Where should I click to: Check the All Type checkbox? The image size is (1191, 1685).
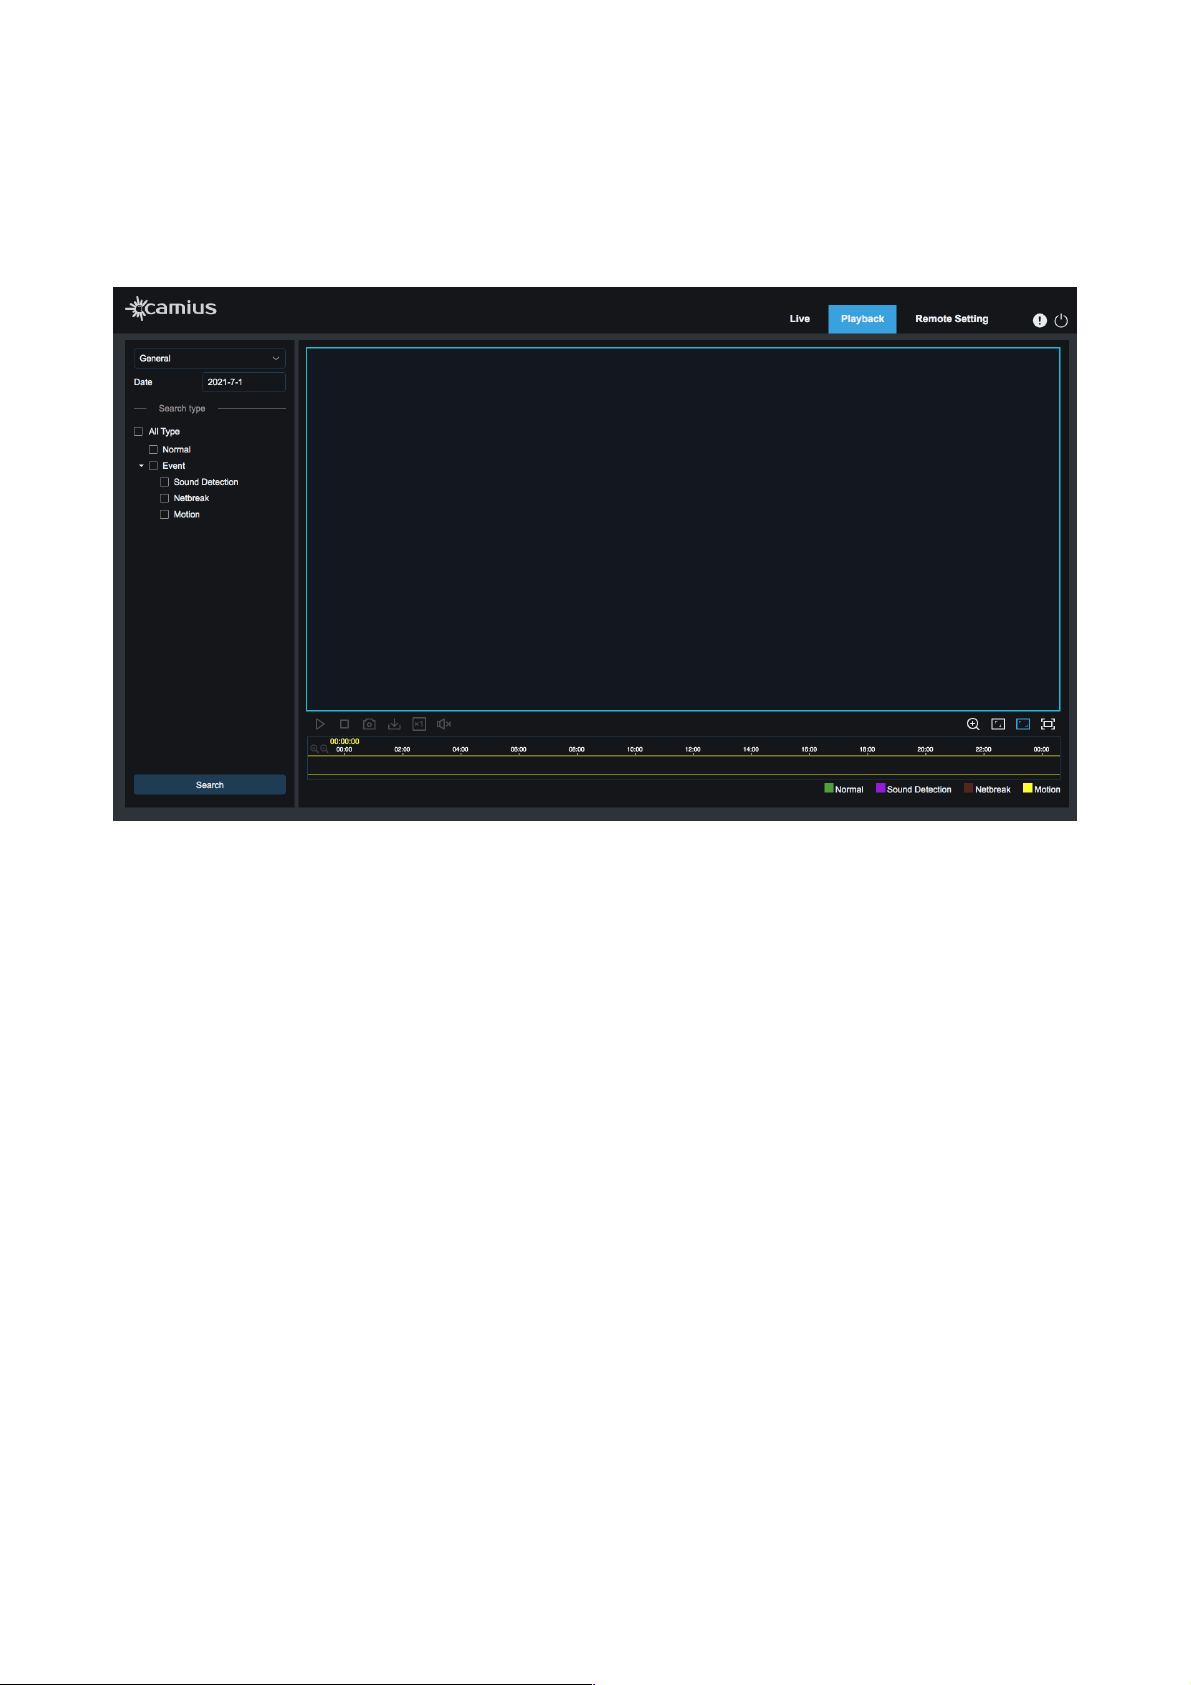click(139, 432)
